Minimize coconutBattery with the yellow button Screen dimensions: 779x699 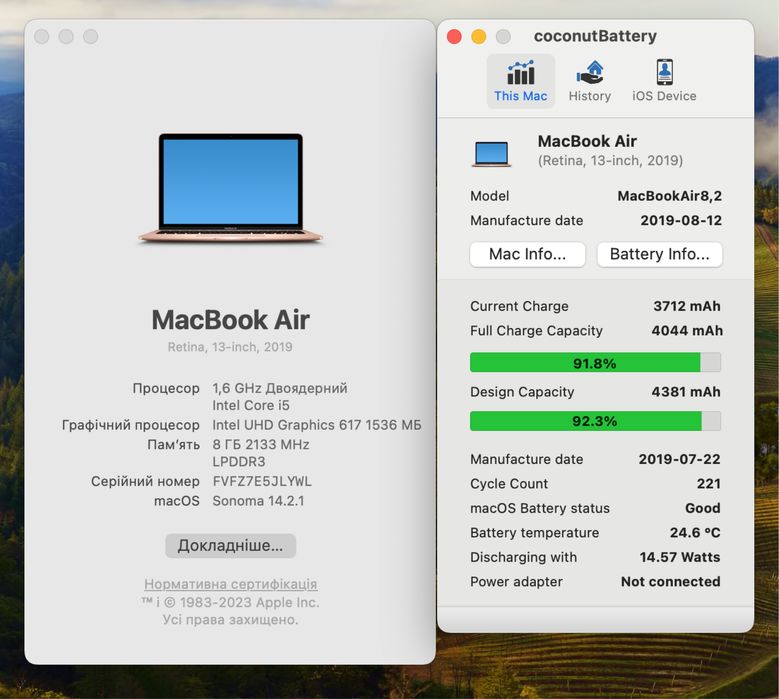(478, 36)
